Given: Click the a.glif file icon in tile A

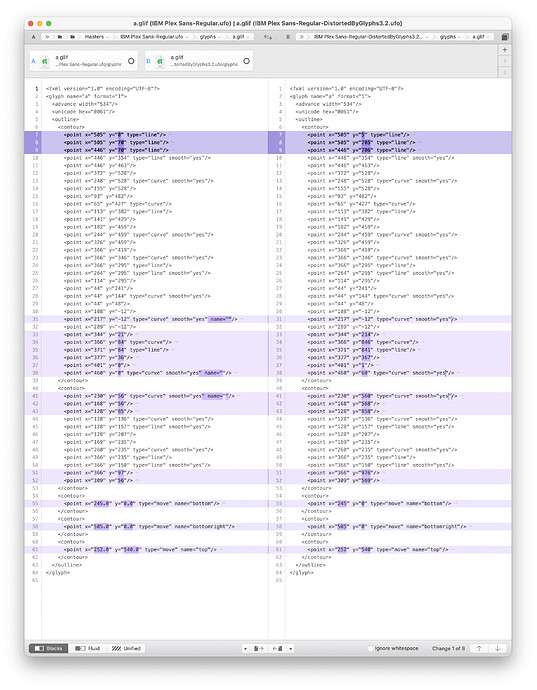Looking at the screenshot, I should [x=44, y=61].
